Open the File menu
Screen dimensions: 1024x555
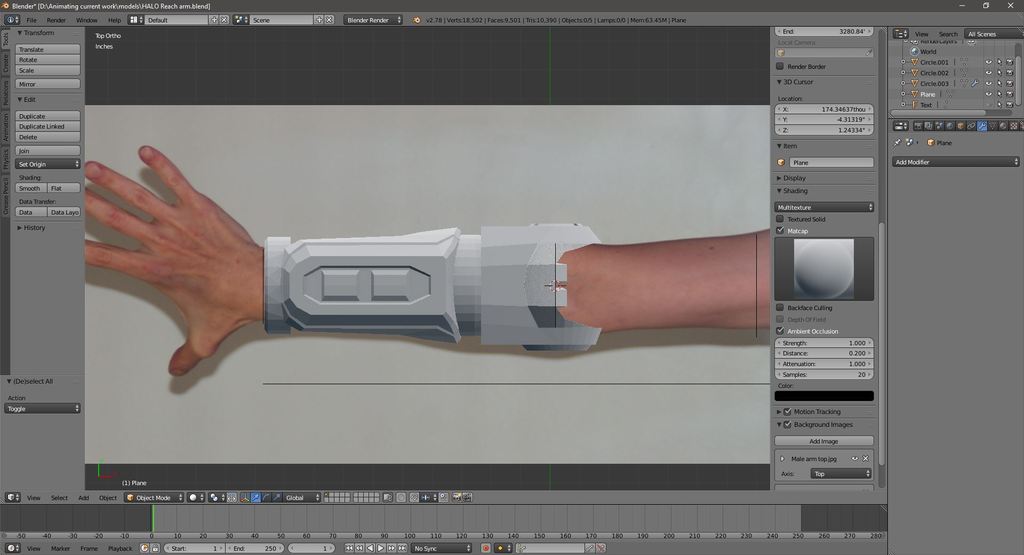[x=31, y=20]
